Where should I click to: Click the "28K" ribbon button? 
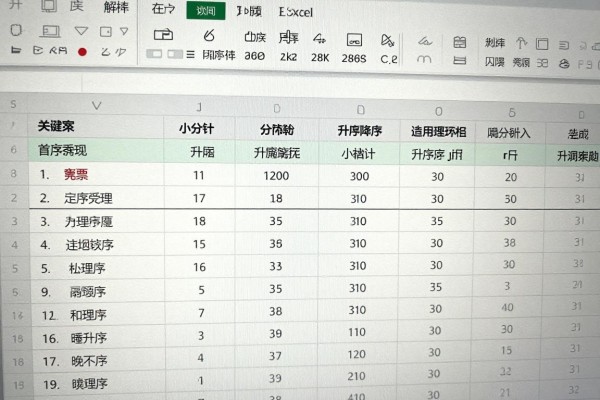pyautogui.click(x=320, y=57)
